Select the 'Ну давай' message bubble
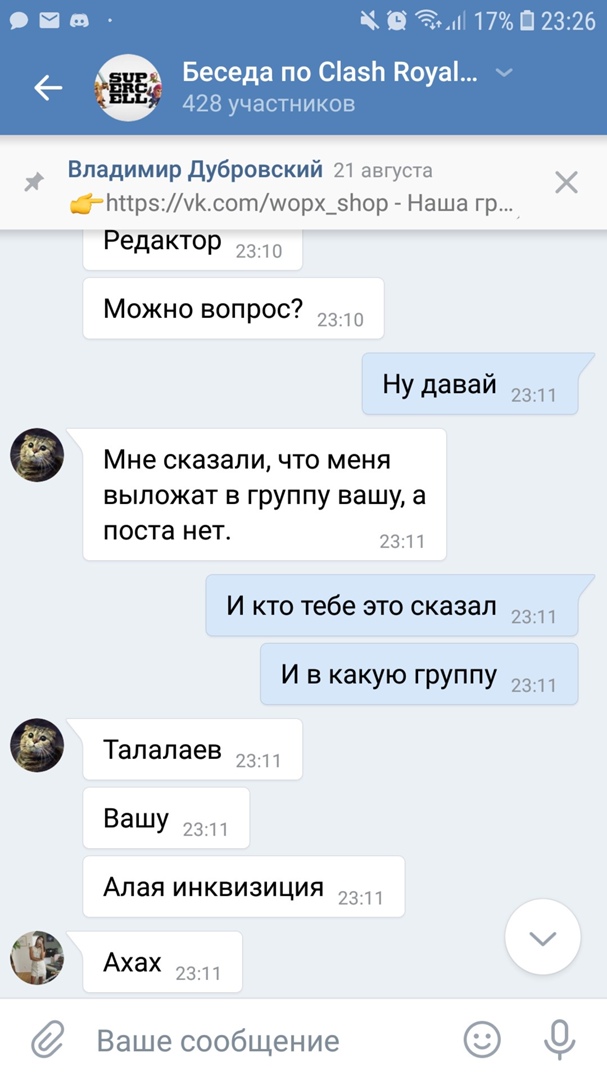The width and height of the screenshot is (607, 1080). 470,384
